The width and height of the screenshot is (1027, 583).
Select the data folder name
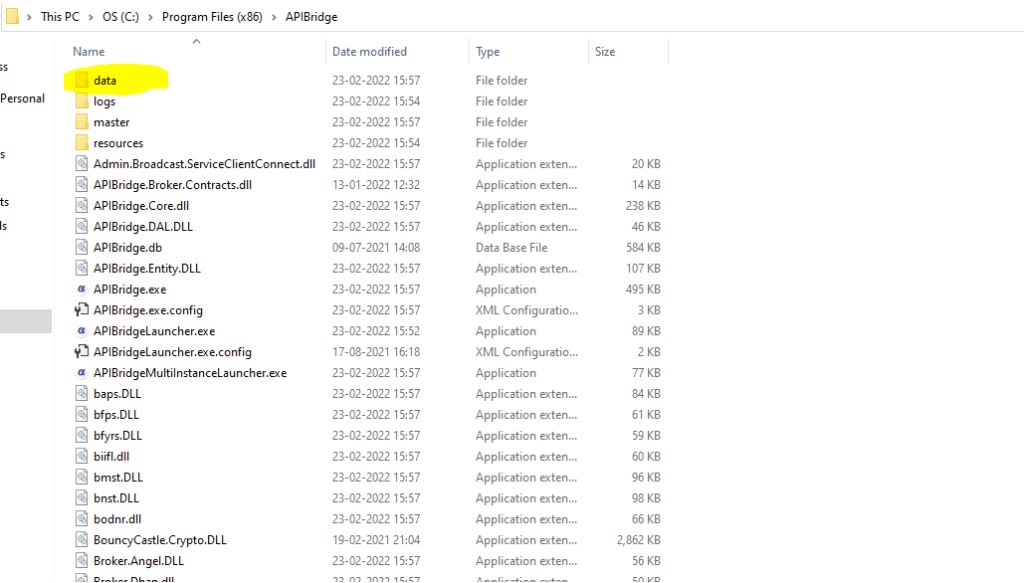(105, 81)
